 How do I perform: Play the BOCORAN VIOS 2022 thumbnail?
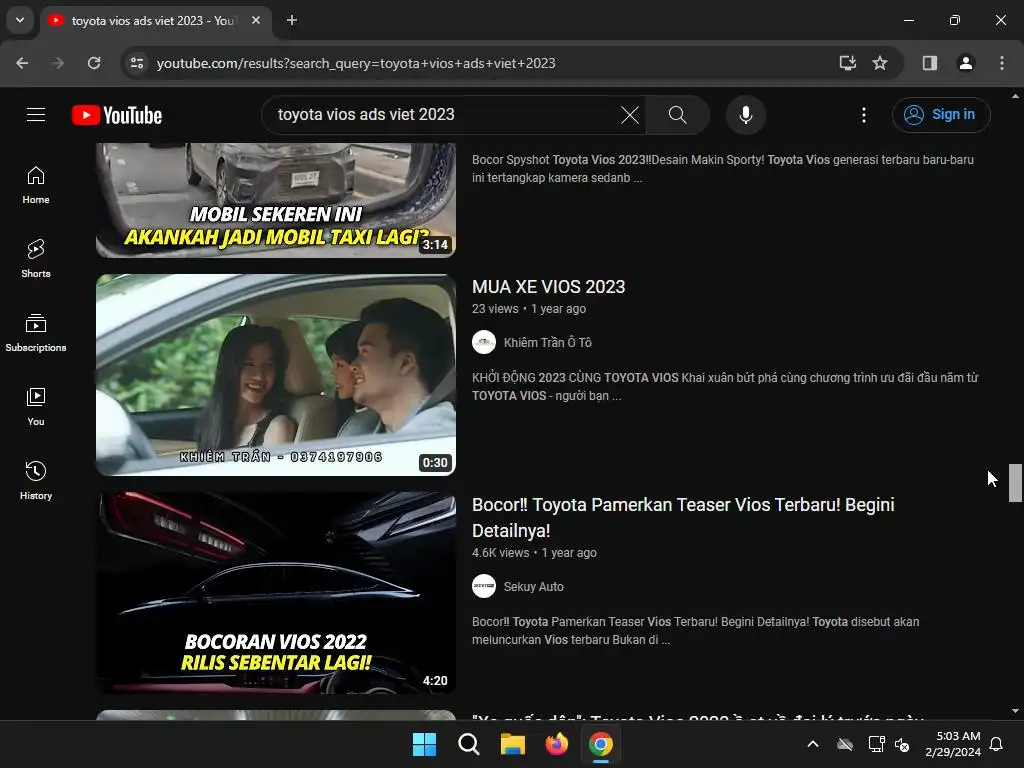tap(276, 593)
